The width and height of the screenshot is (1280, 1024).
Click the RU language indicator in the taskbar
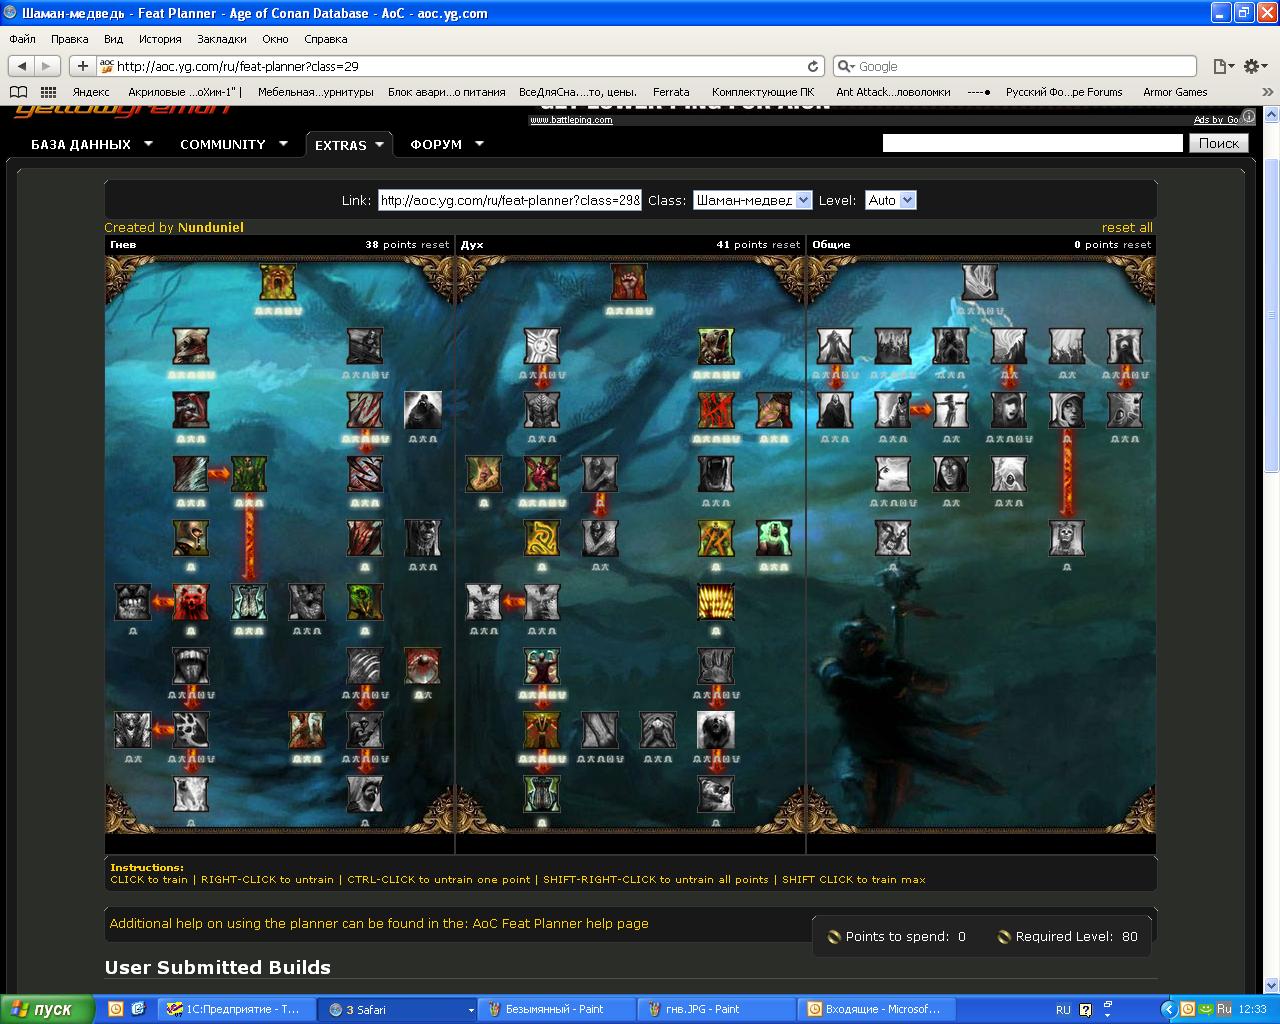[1063, 1009]
